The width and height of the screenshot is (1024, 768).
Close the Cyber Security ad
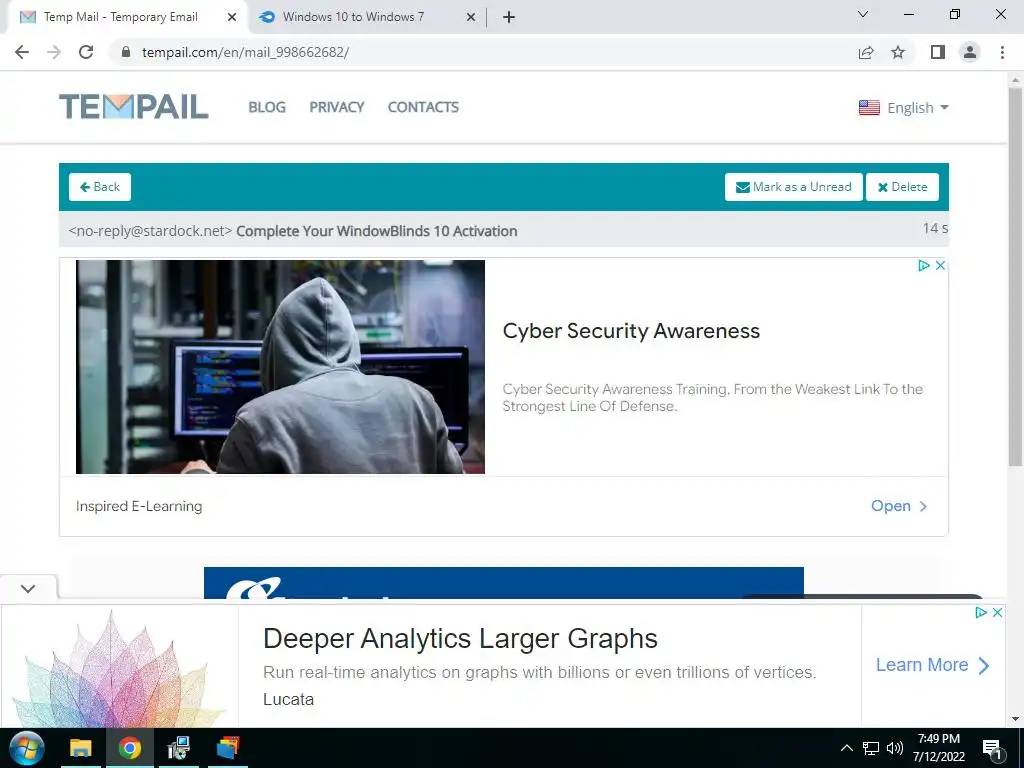(x=940, y=265)
